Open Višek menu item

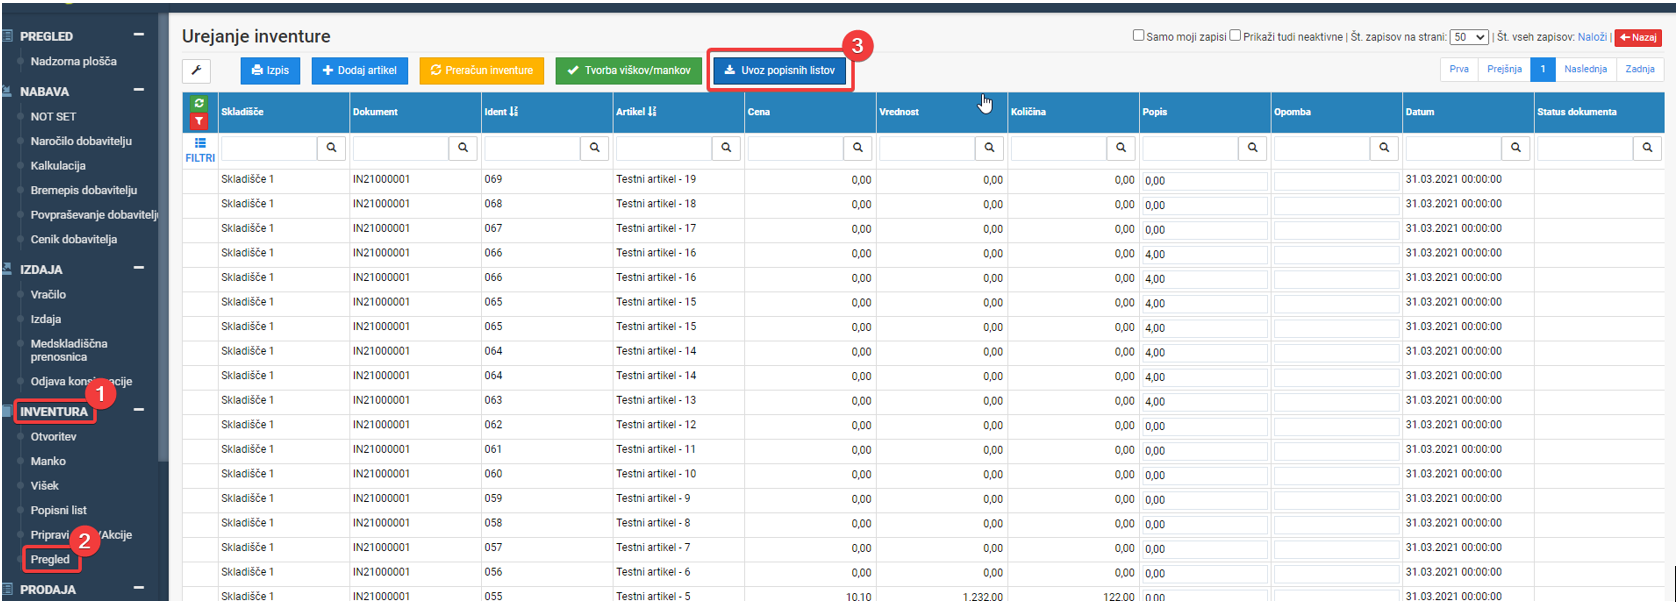44,486
